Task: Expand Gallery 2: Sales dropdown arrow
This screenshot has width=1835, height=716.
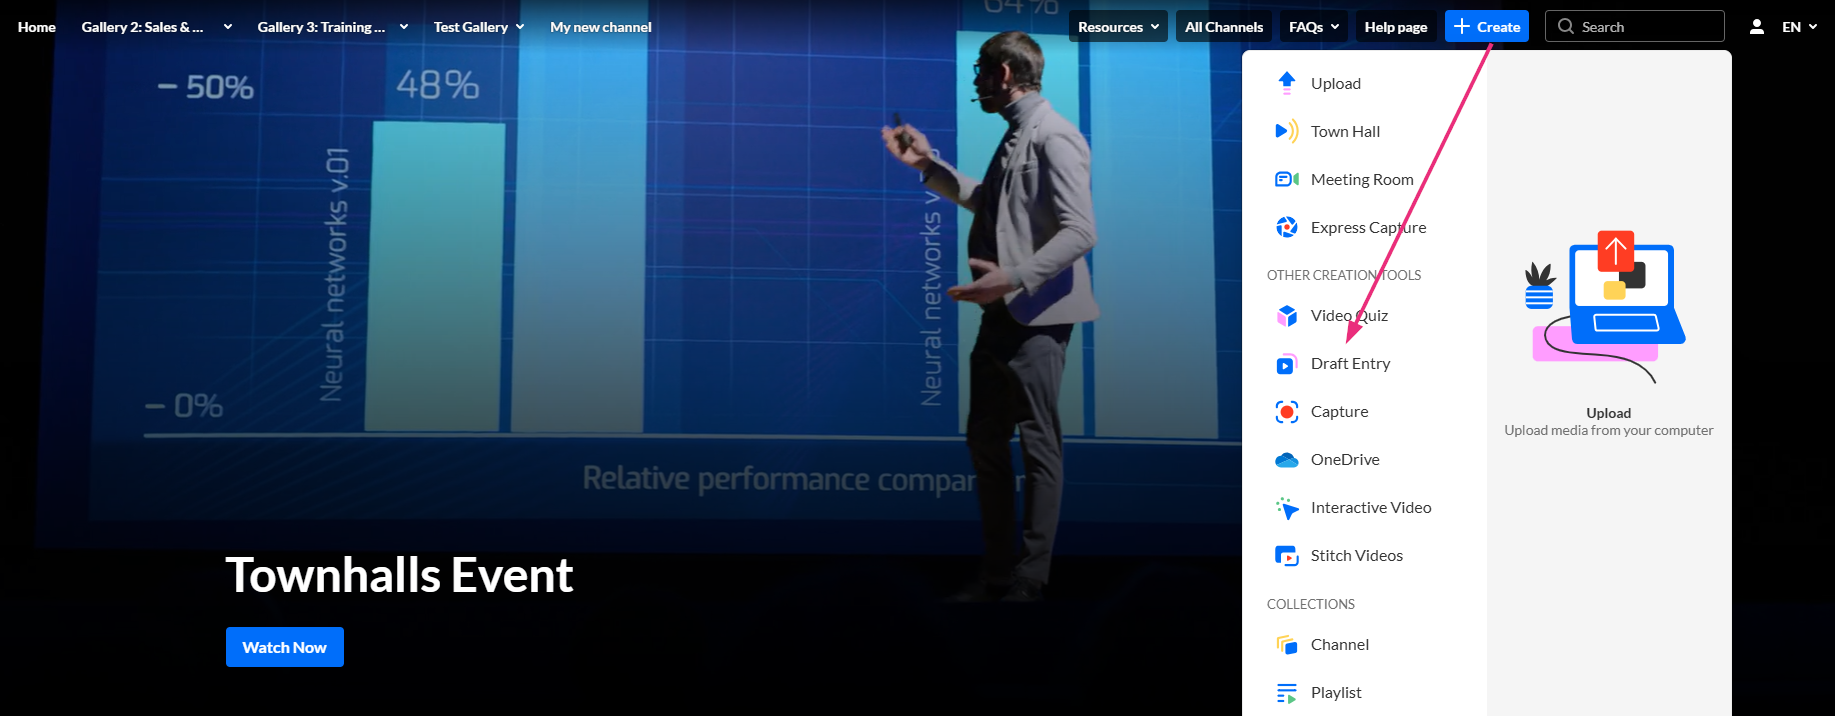Action: tap(228, 27)
